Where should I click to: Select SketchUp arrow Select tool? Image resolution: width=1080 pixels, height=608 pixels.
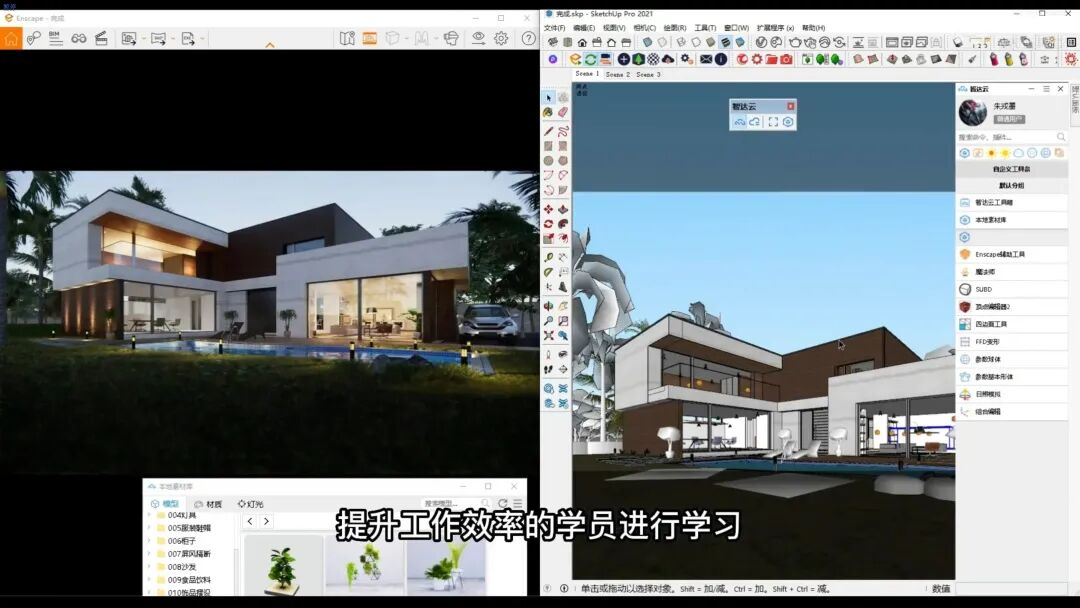[549, 98]
